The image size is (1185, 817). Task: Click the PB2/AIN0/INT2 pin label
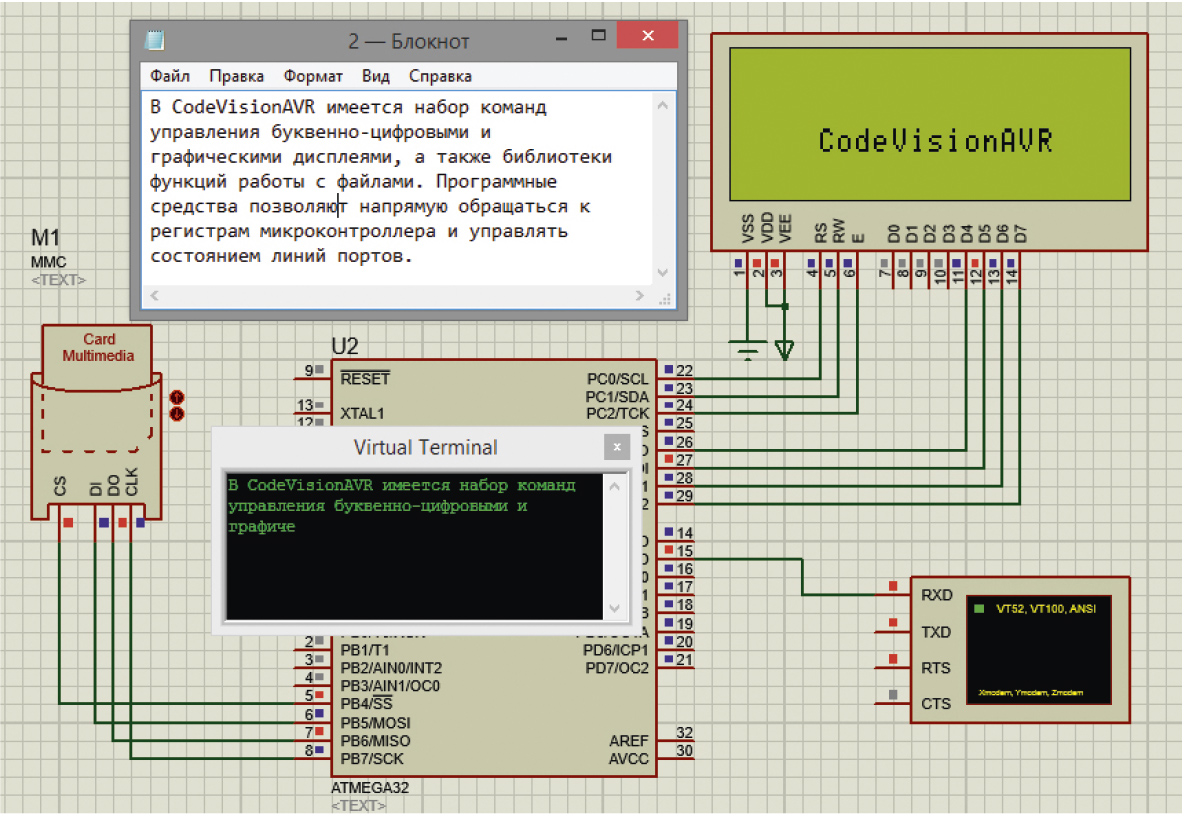pyautogui.click(x=391, y=668)
